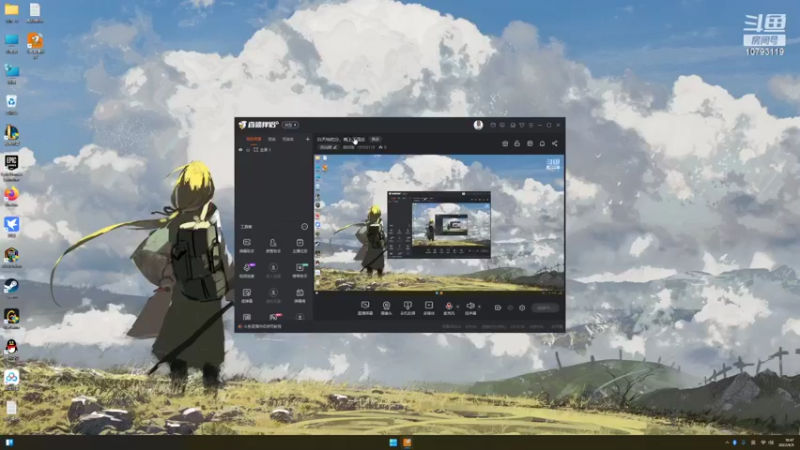Toggle the lock icon on the scene source row
800x450 pixels.
point(248,149)
